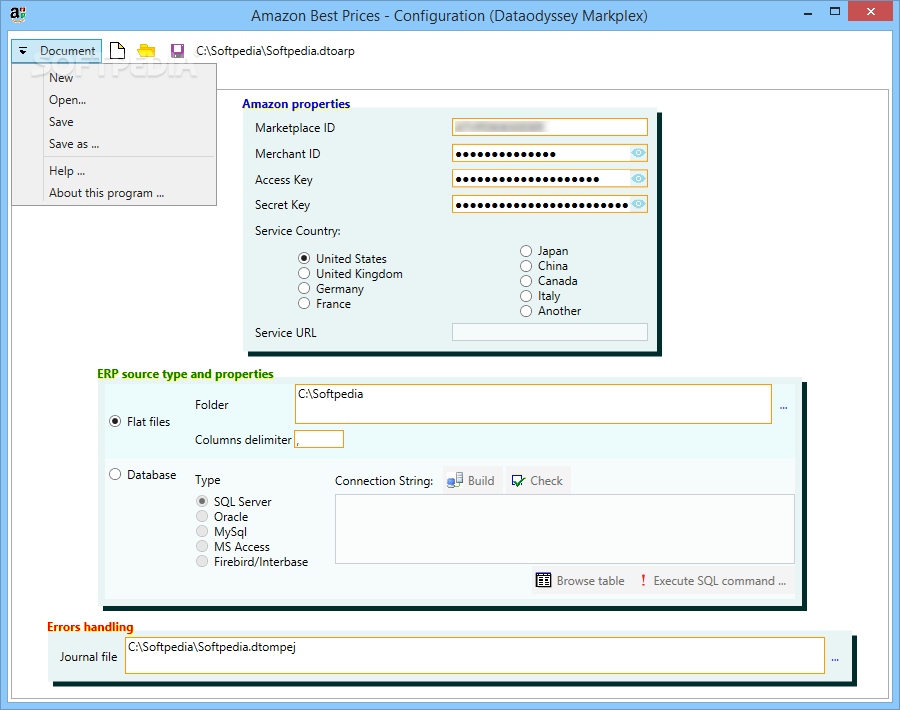This screenshot has width=900, height=710.
Task: Browse for Journal file with ellipsis button
Action: [x=835, y=659]
